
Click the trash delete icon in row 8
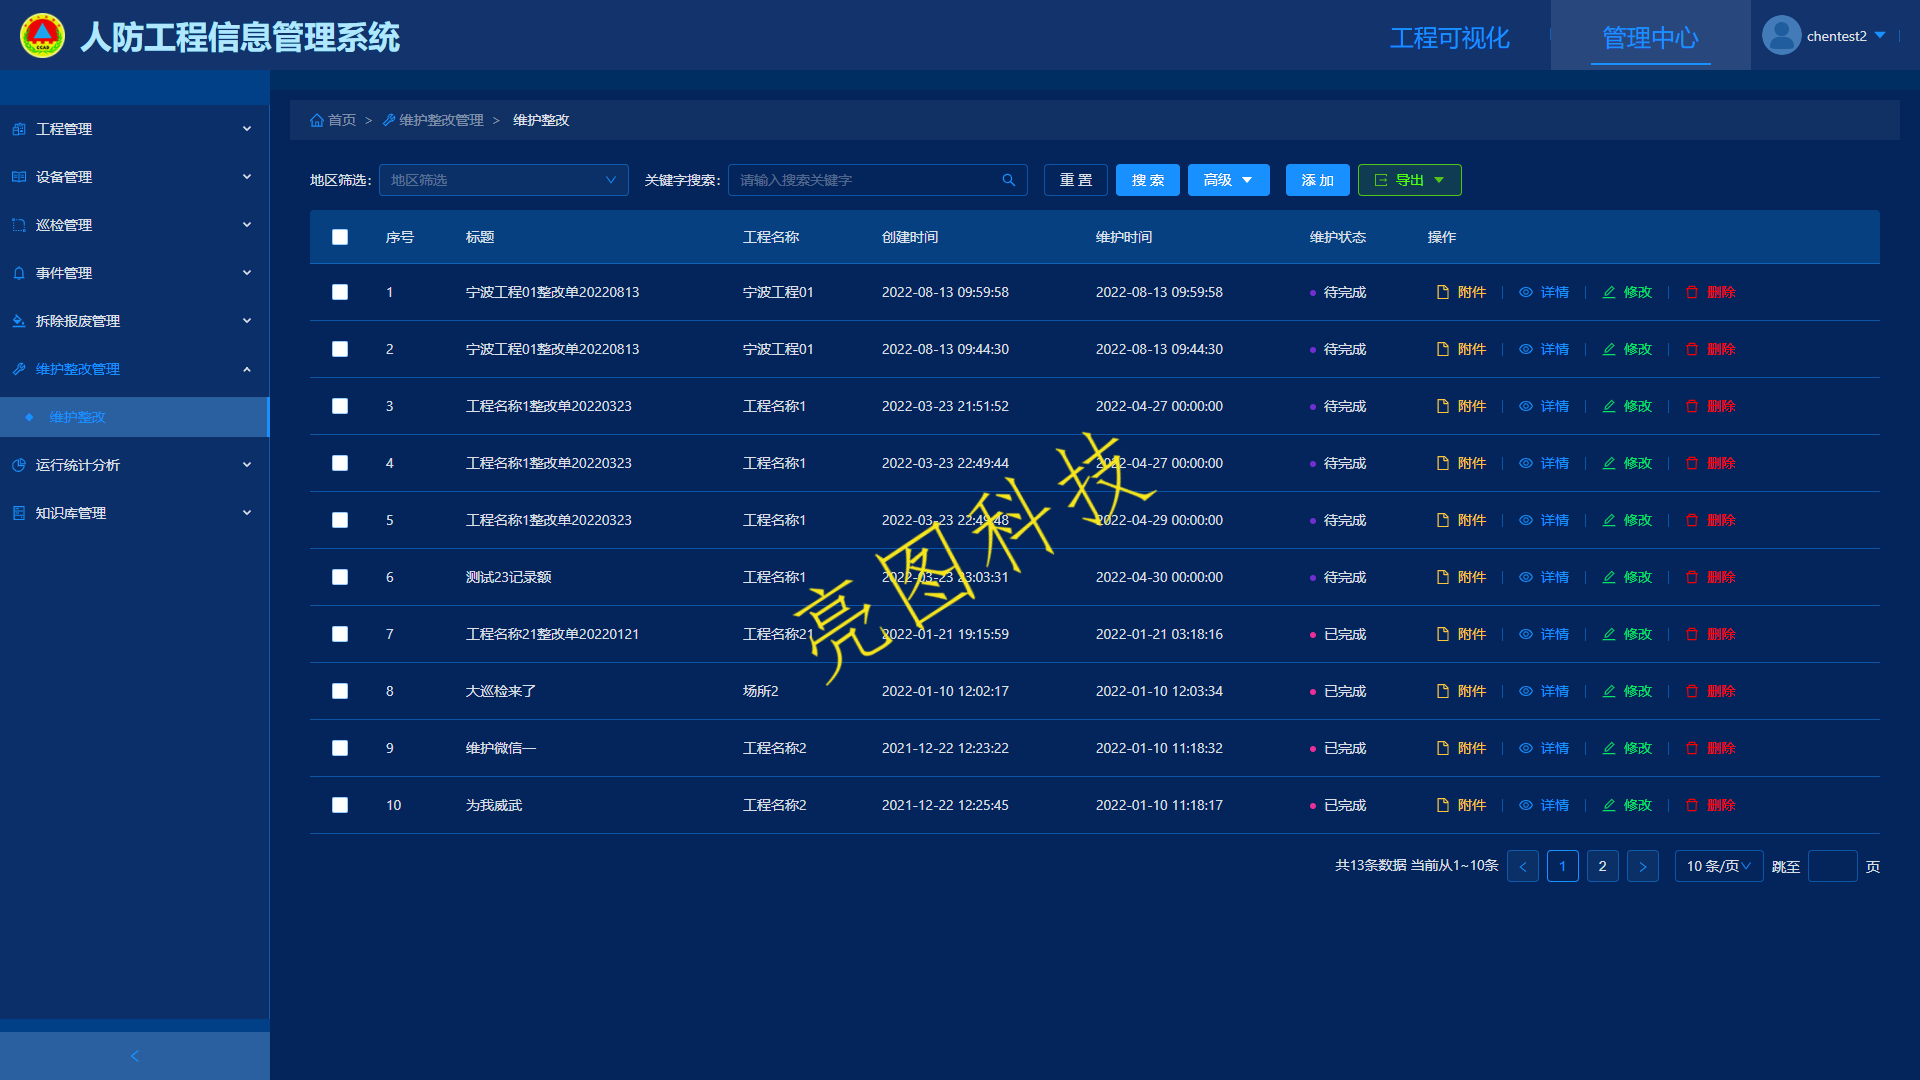click(x=1692, y=691)
